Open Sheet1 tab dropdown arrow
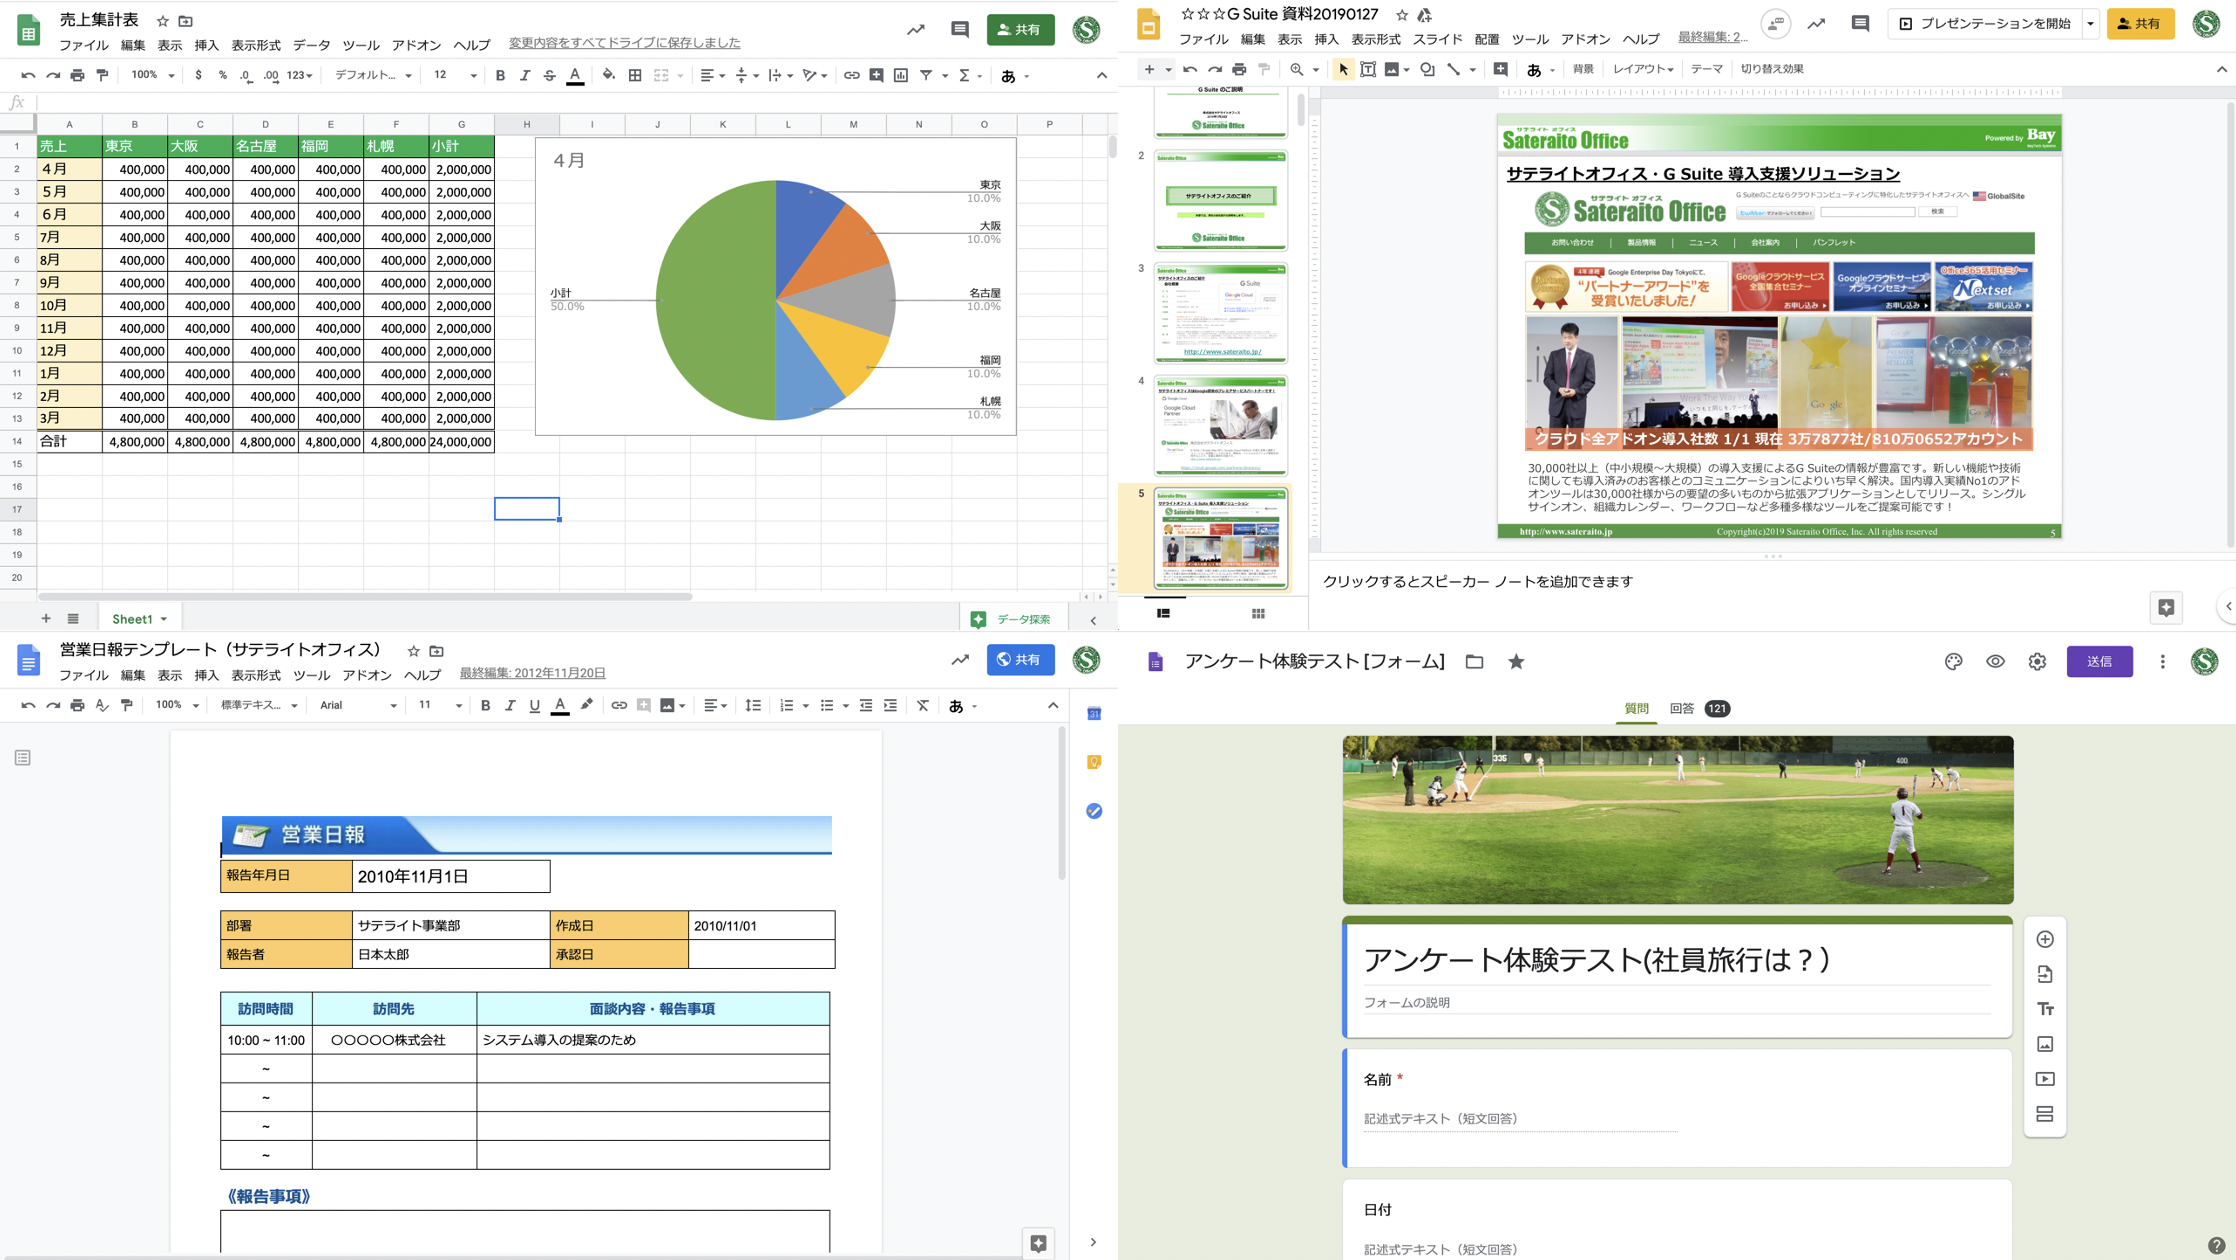This screenshot has width=2236, height=1260. [x=164, y=619]
